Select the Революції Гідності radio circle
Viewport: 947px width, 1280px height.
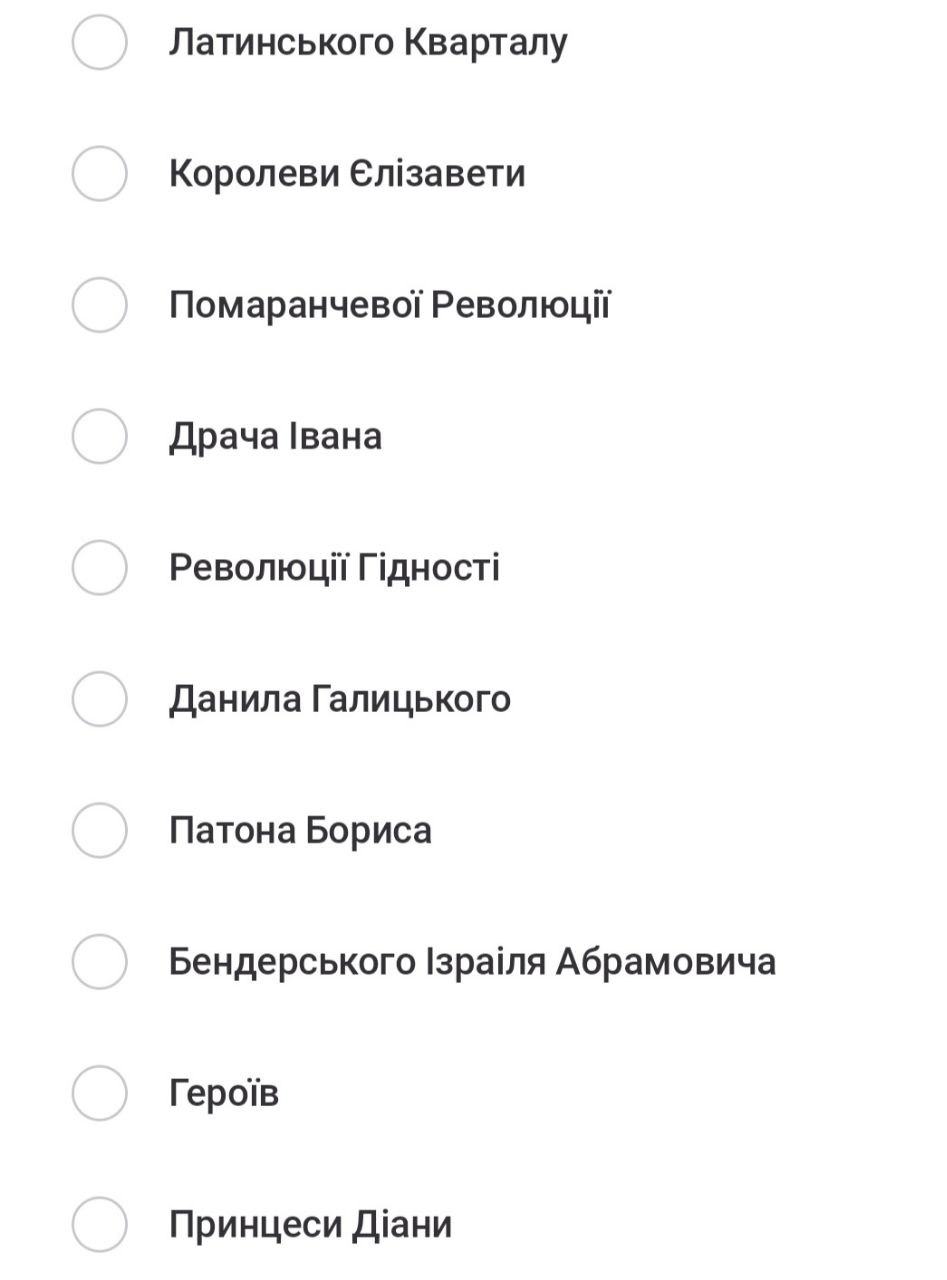pyautogui.click(x=99, y=567)
